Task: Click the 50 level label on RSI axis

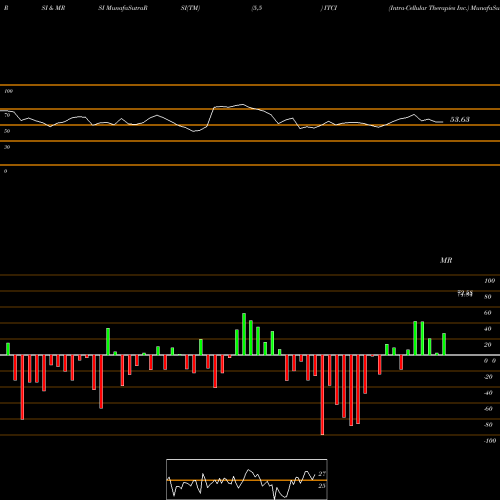Action: tap(7, 131)
